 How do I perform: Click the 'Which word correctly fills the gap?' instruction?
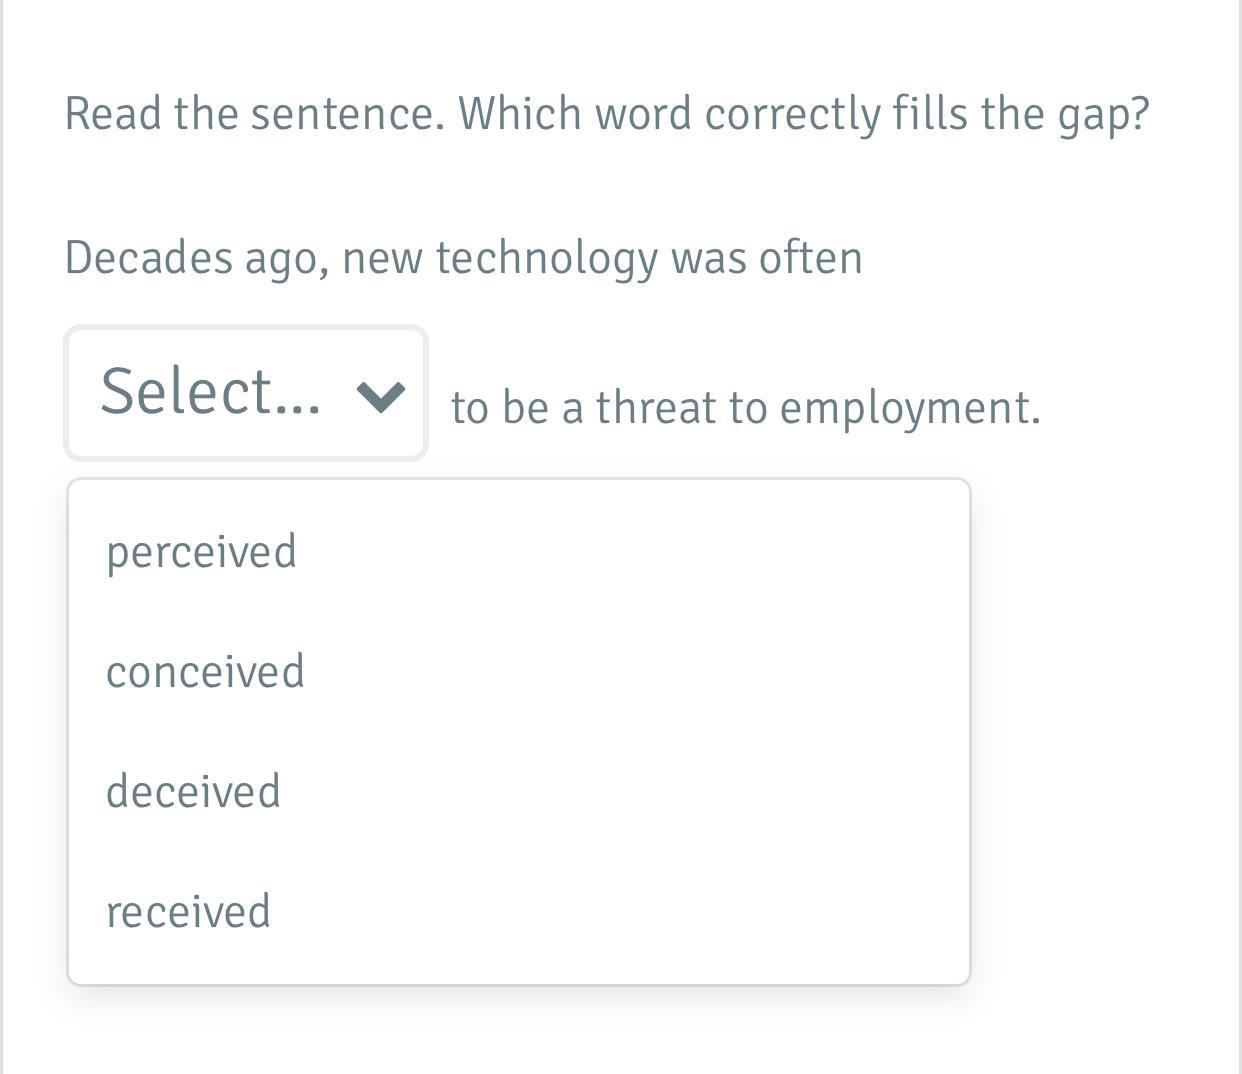804,114
